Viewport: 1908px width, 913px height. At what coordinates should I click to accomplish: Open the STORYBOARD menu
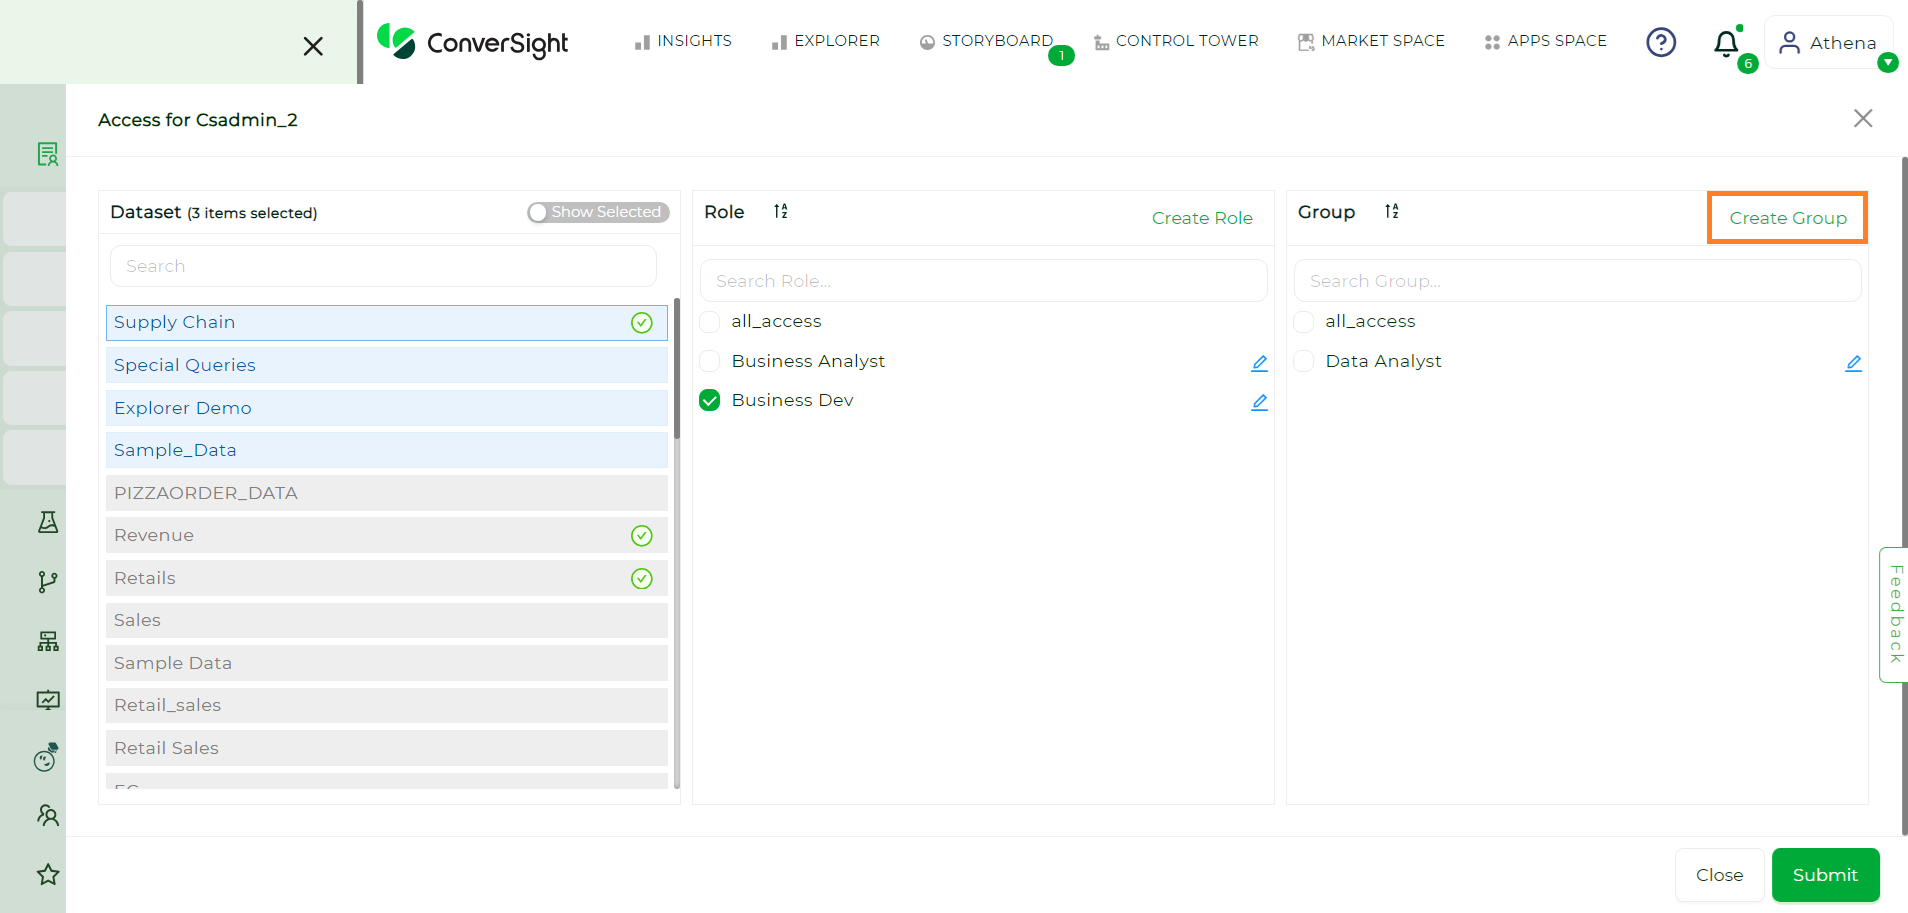click(986, 41)
